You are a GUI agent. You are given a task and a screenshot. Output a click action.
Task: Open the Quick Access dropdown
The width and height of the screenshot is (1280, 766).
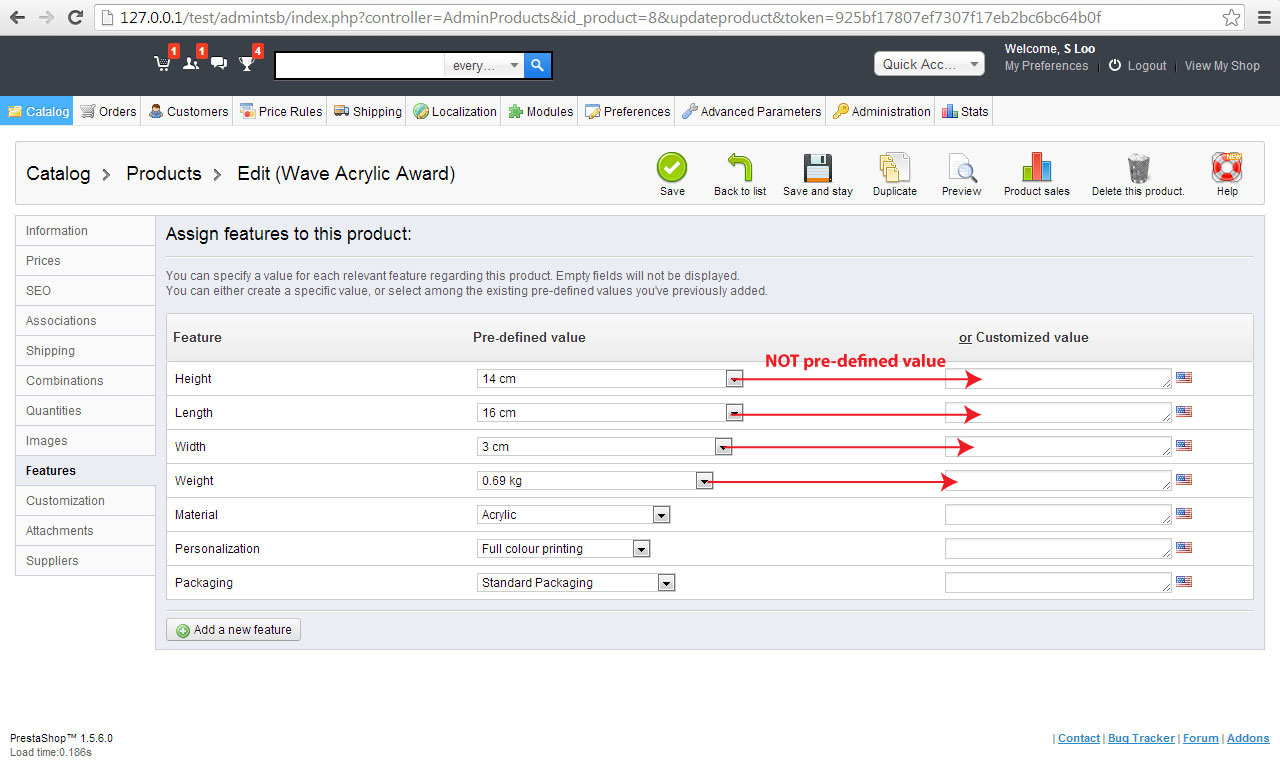pyautogui.click(x=929, y=64)
